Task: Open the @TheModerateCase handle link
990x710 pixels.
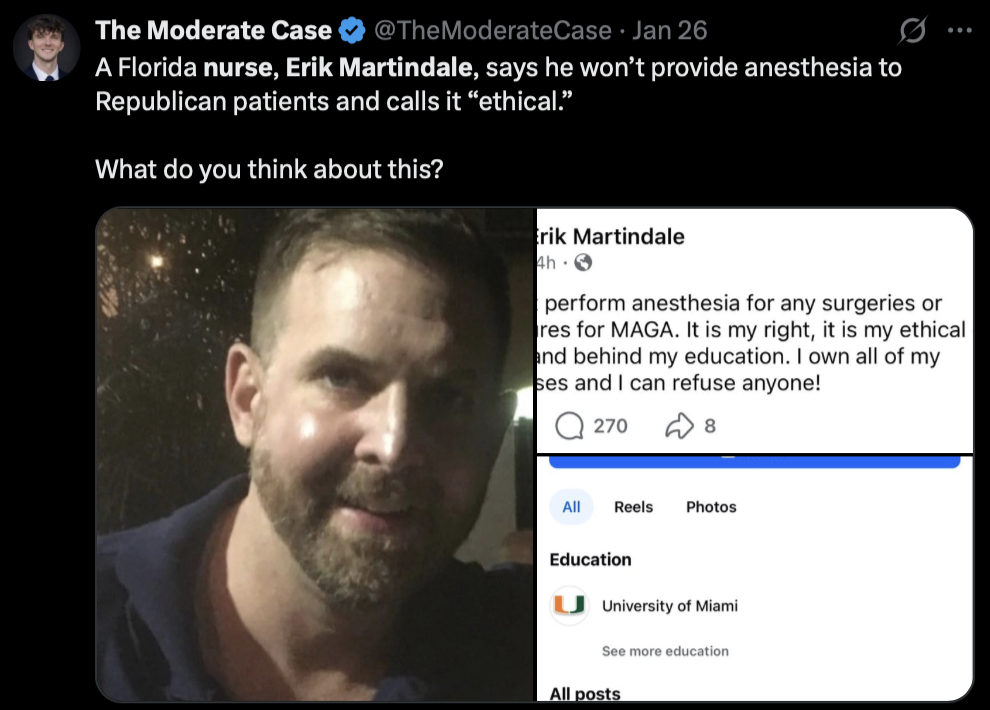Action: coord(492,30)
